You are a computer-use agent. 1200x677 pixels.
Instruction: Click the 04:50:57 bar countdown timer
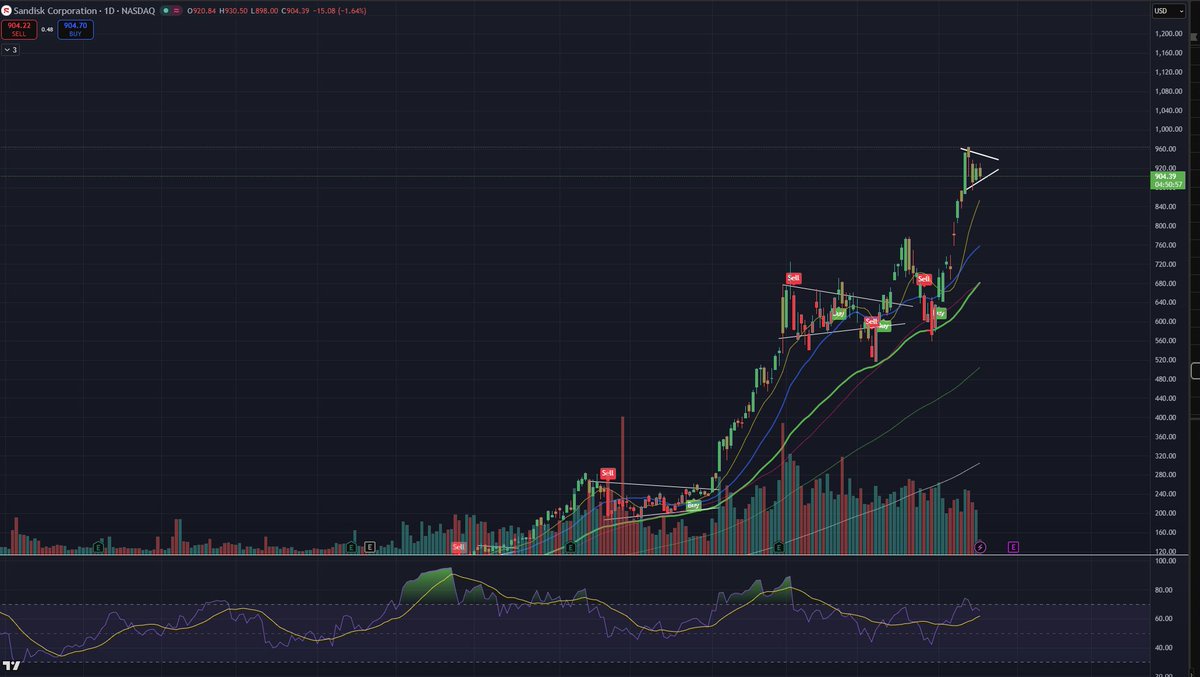pos(1168,185)
